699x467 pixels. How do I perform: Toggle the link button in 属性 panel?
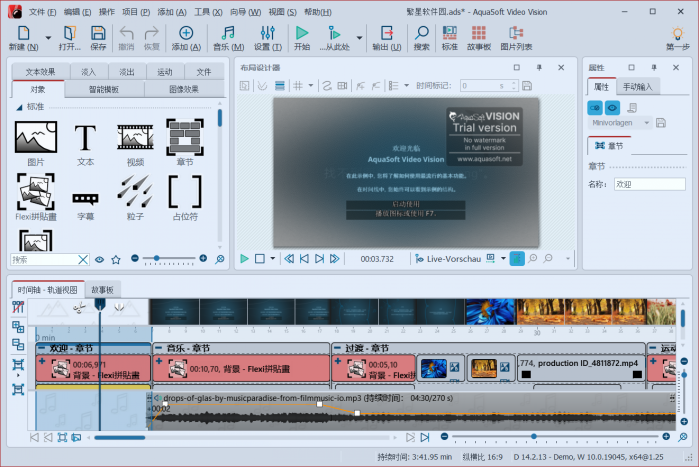pyautogui.click(x=595, y=108)
